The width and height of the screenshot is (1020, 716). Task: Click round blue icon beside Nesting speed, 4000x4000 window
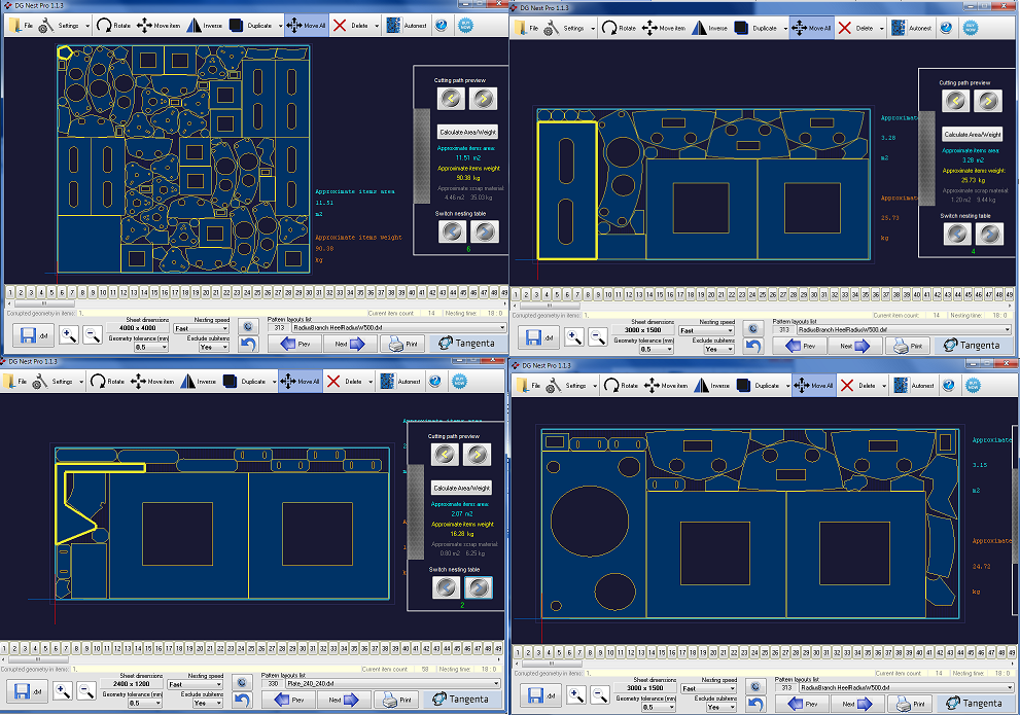pos(247,326)
